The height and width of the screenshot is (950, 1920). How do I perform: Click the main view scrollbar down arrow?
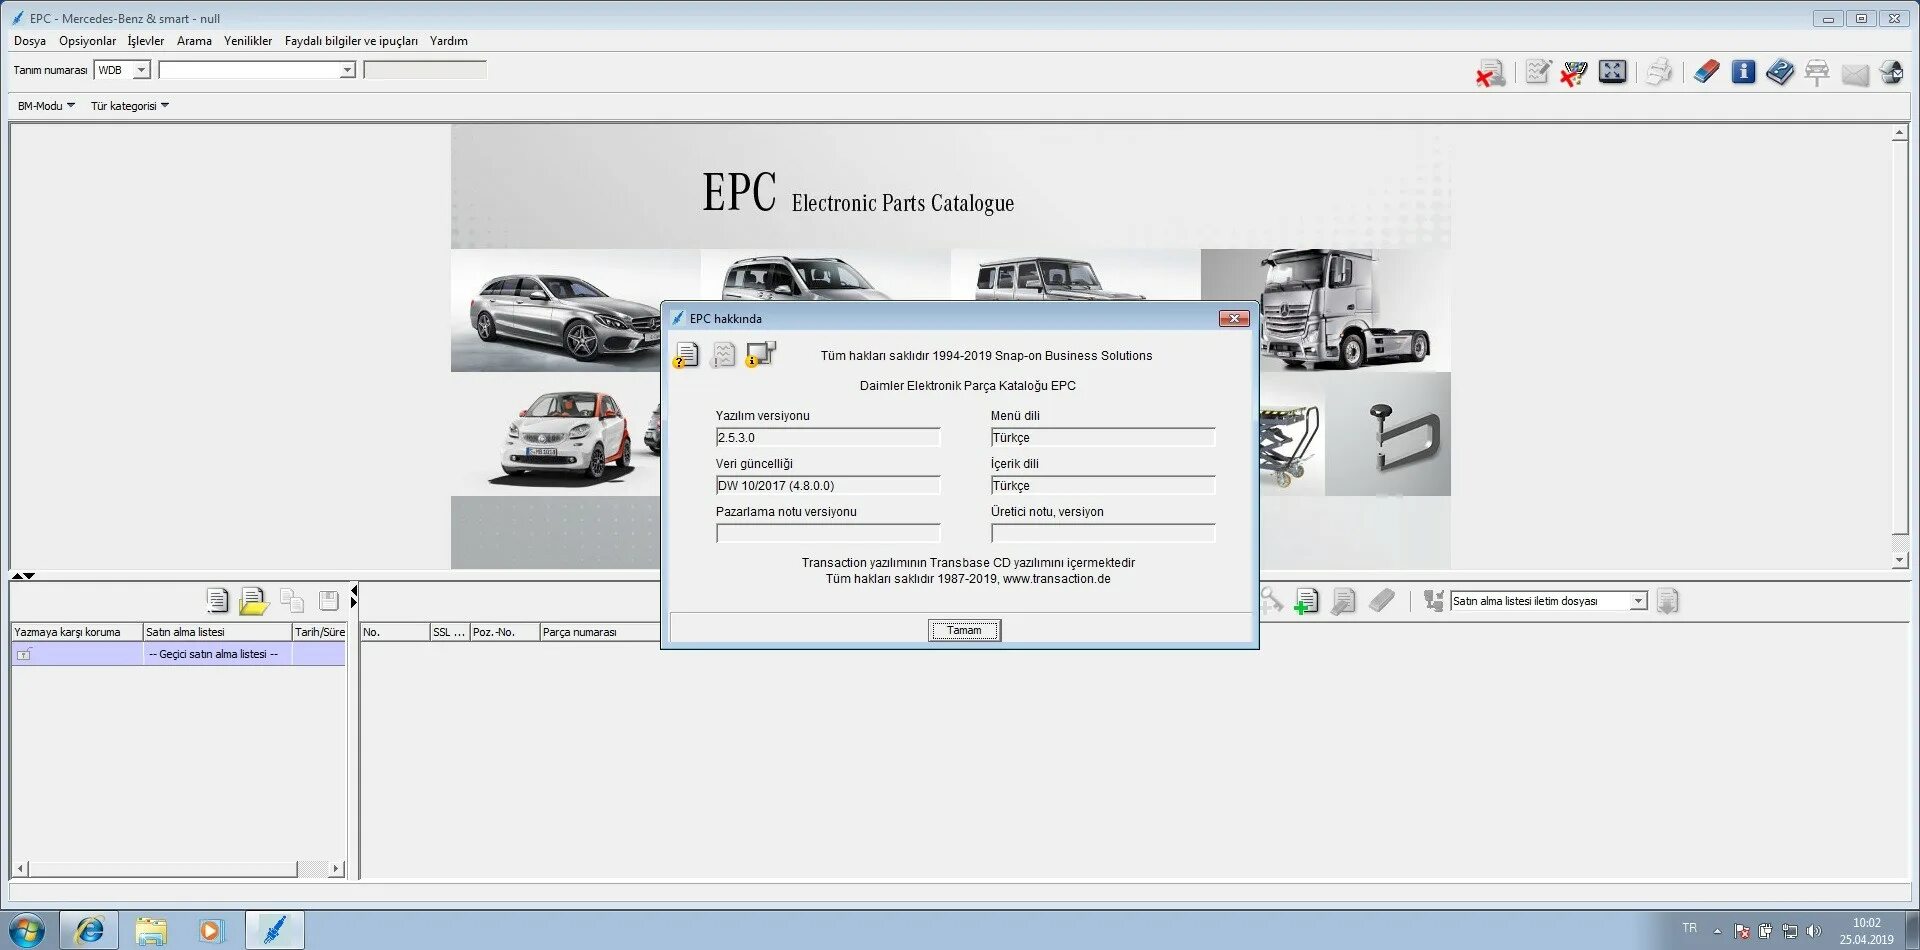click(x=1900, y=561)
